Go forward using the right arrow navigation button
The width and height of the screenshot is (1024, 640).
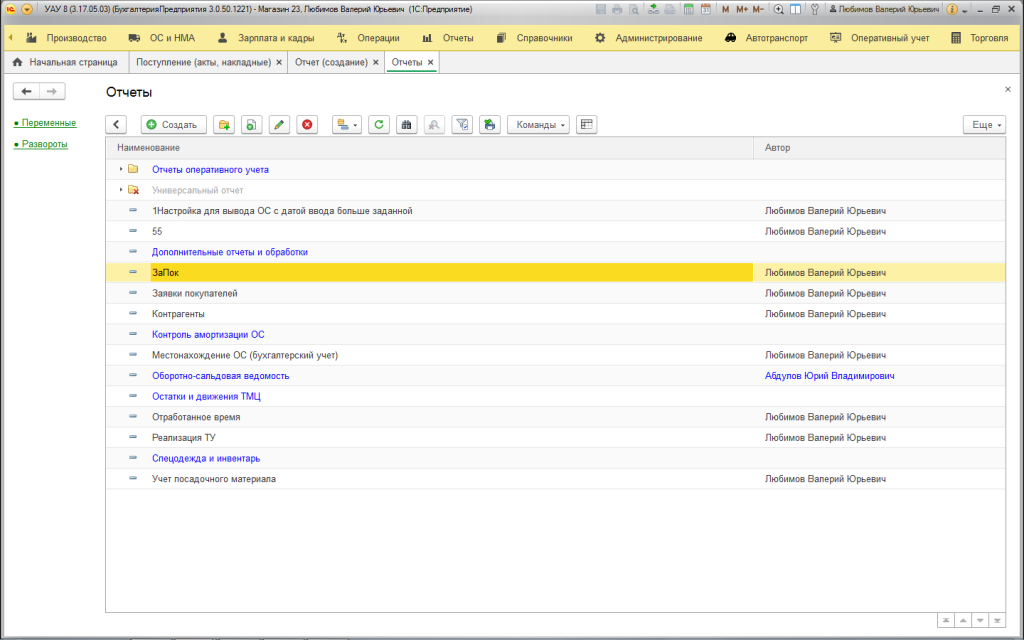pyautogui.click(x=52, y=91)
